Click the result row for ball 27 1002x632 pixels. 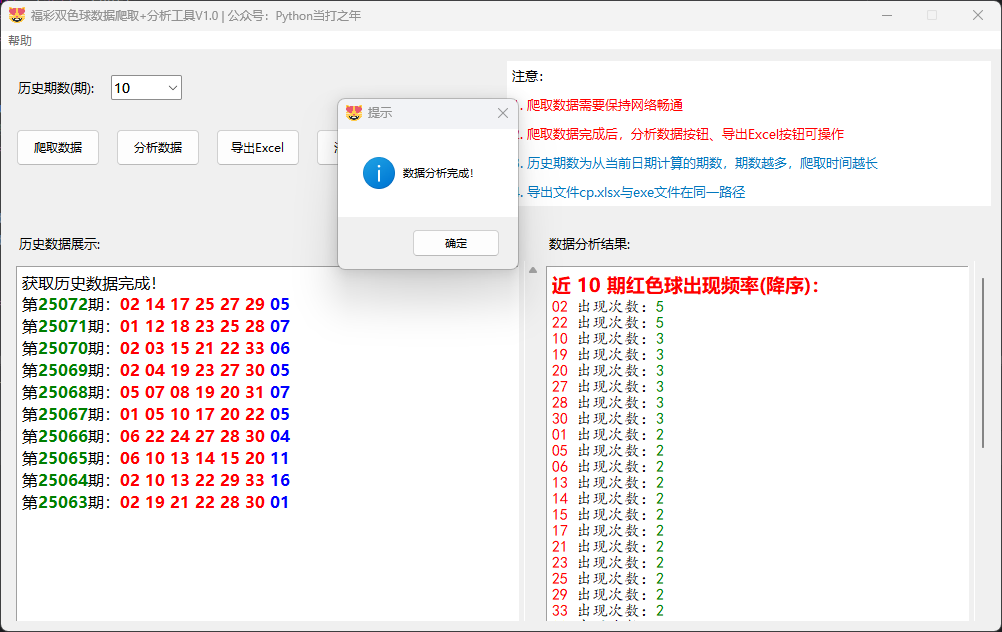608,387
